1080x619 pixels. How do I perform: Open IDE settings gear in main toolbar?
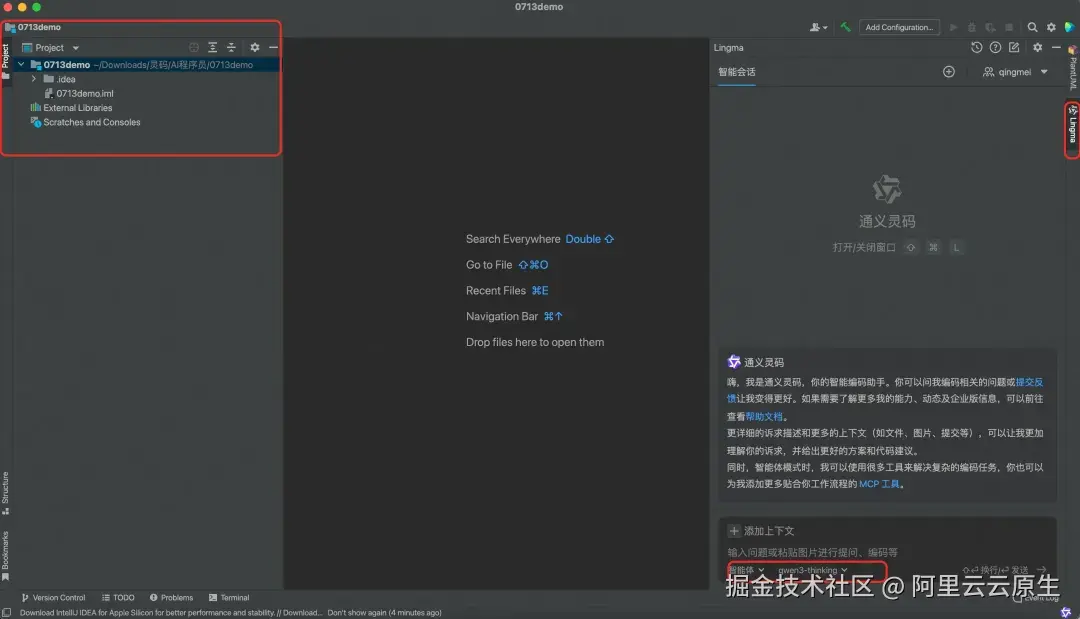(1051, 27)
